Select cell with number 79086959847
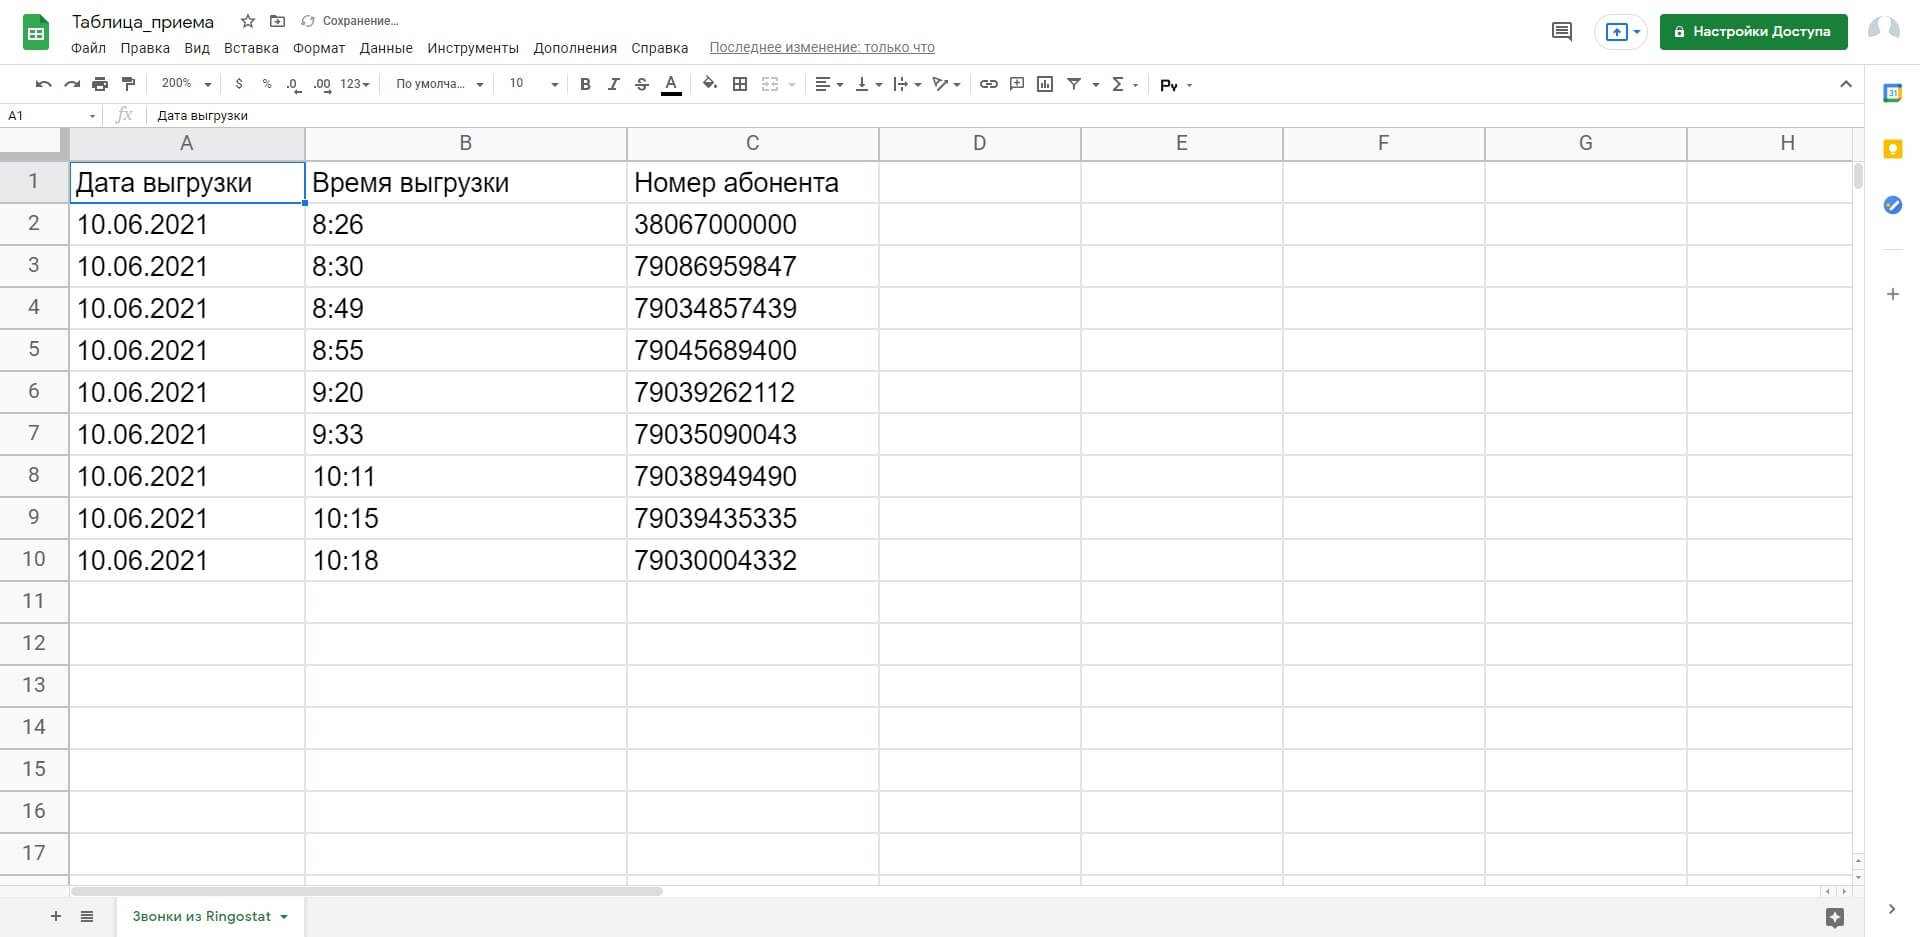1920x937 pixels. point(753,266)
